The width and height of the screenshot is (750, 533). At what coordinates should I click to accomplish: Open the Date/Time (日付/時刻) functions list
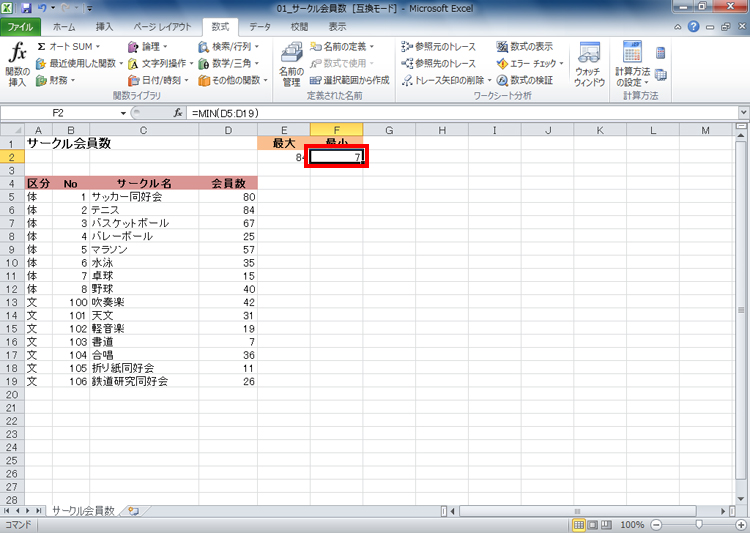[158, 80]
